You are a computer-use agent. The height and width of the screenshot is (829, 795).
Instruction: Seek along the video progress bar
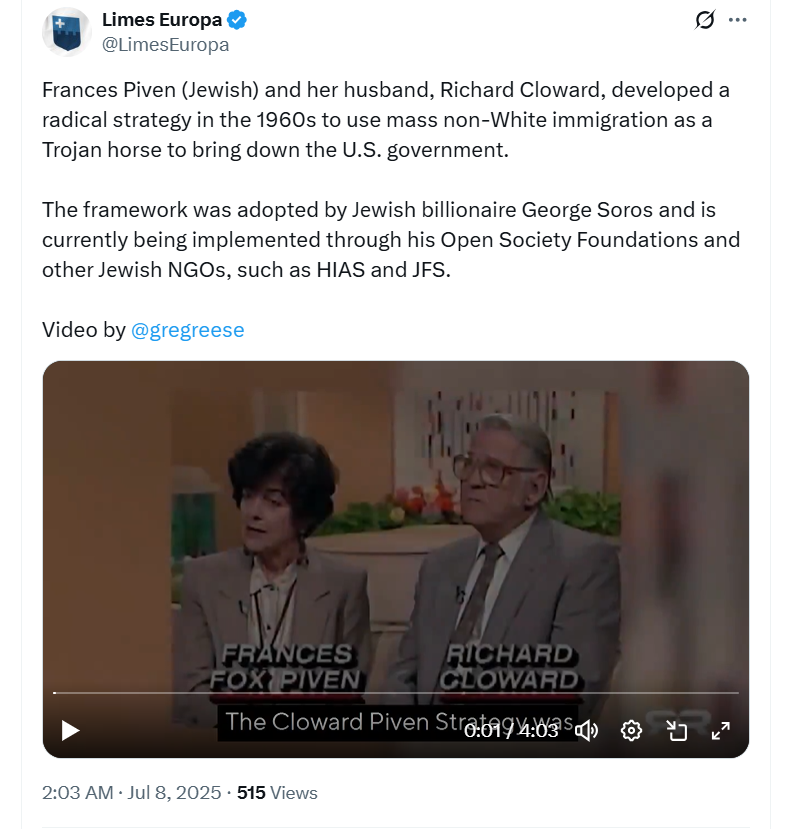pyautogui.click(x=396, y=693)
